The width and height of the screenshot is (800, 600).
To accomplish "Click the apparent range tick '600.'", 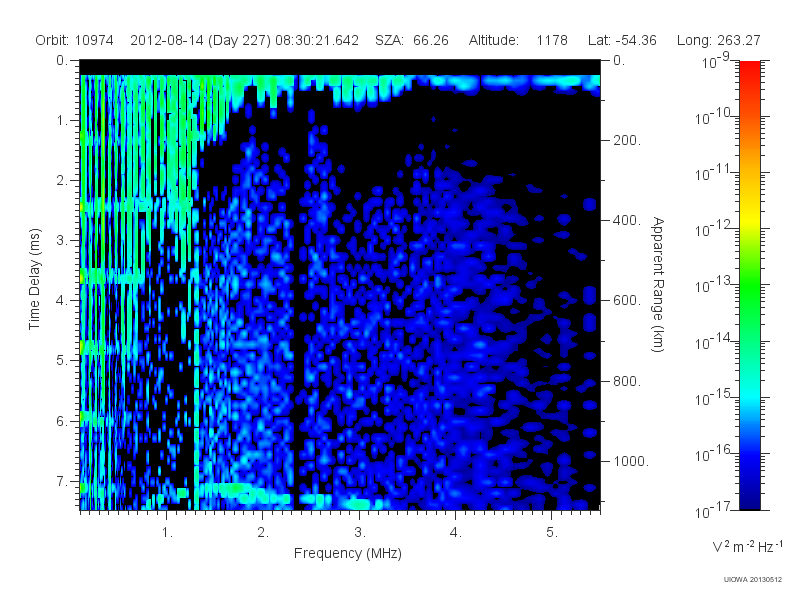I will [627, 301].
